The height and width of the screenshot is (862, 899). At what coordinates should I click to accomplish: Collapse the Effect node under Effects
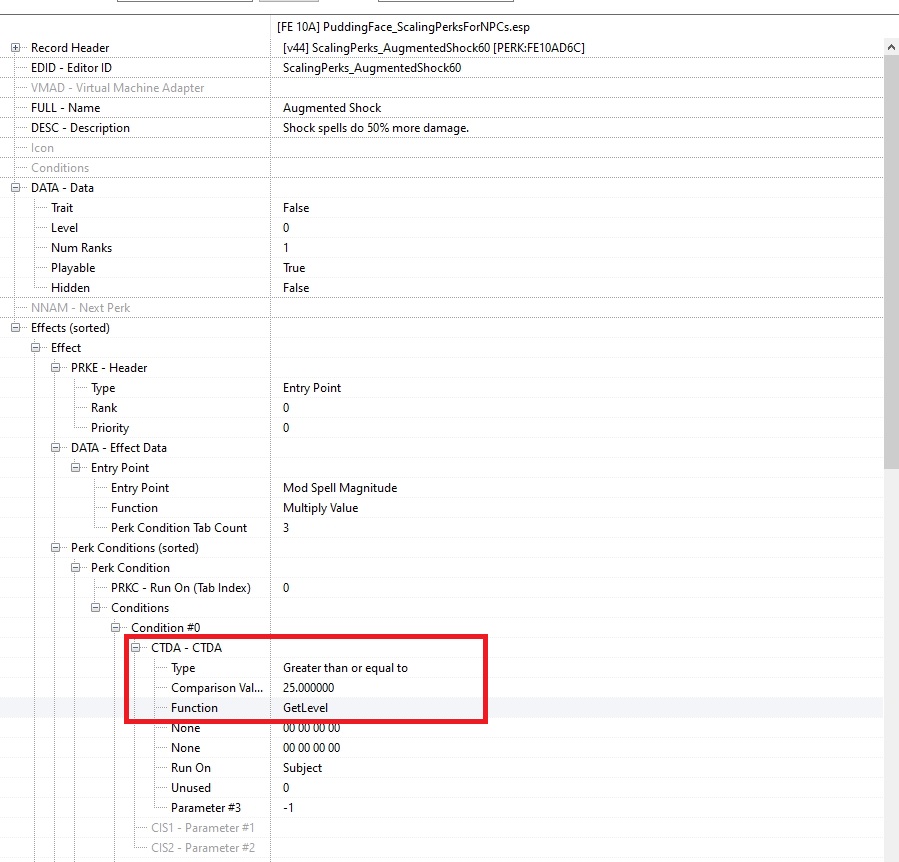36,348
